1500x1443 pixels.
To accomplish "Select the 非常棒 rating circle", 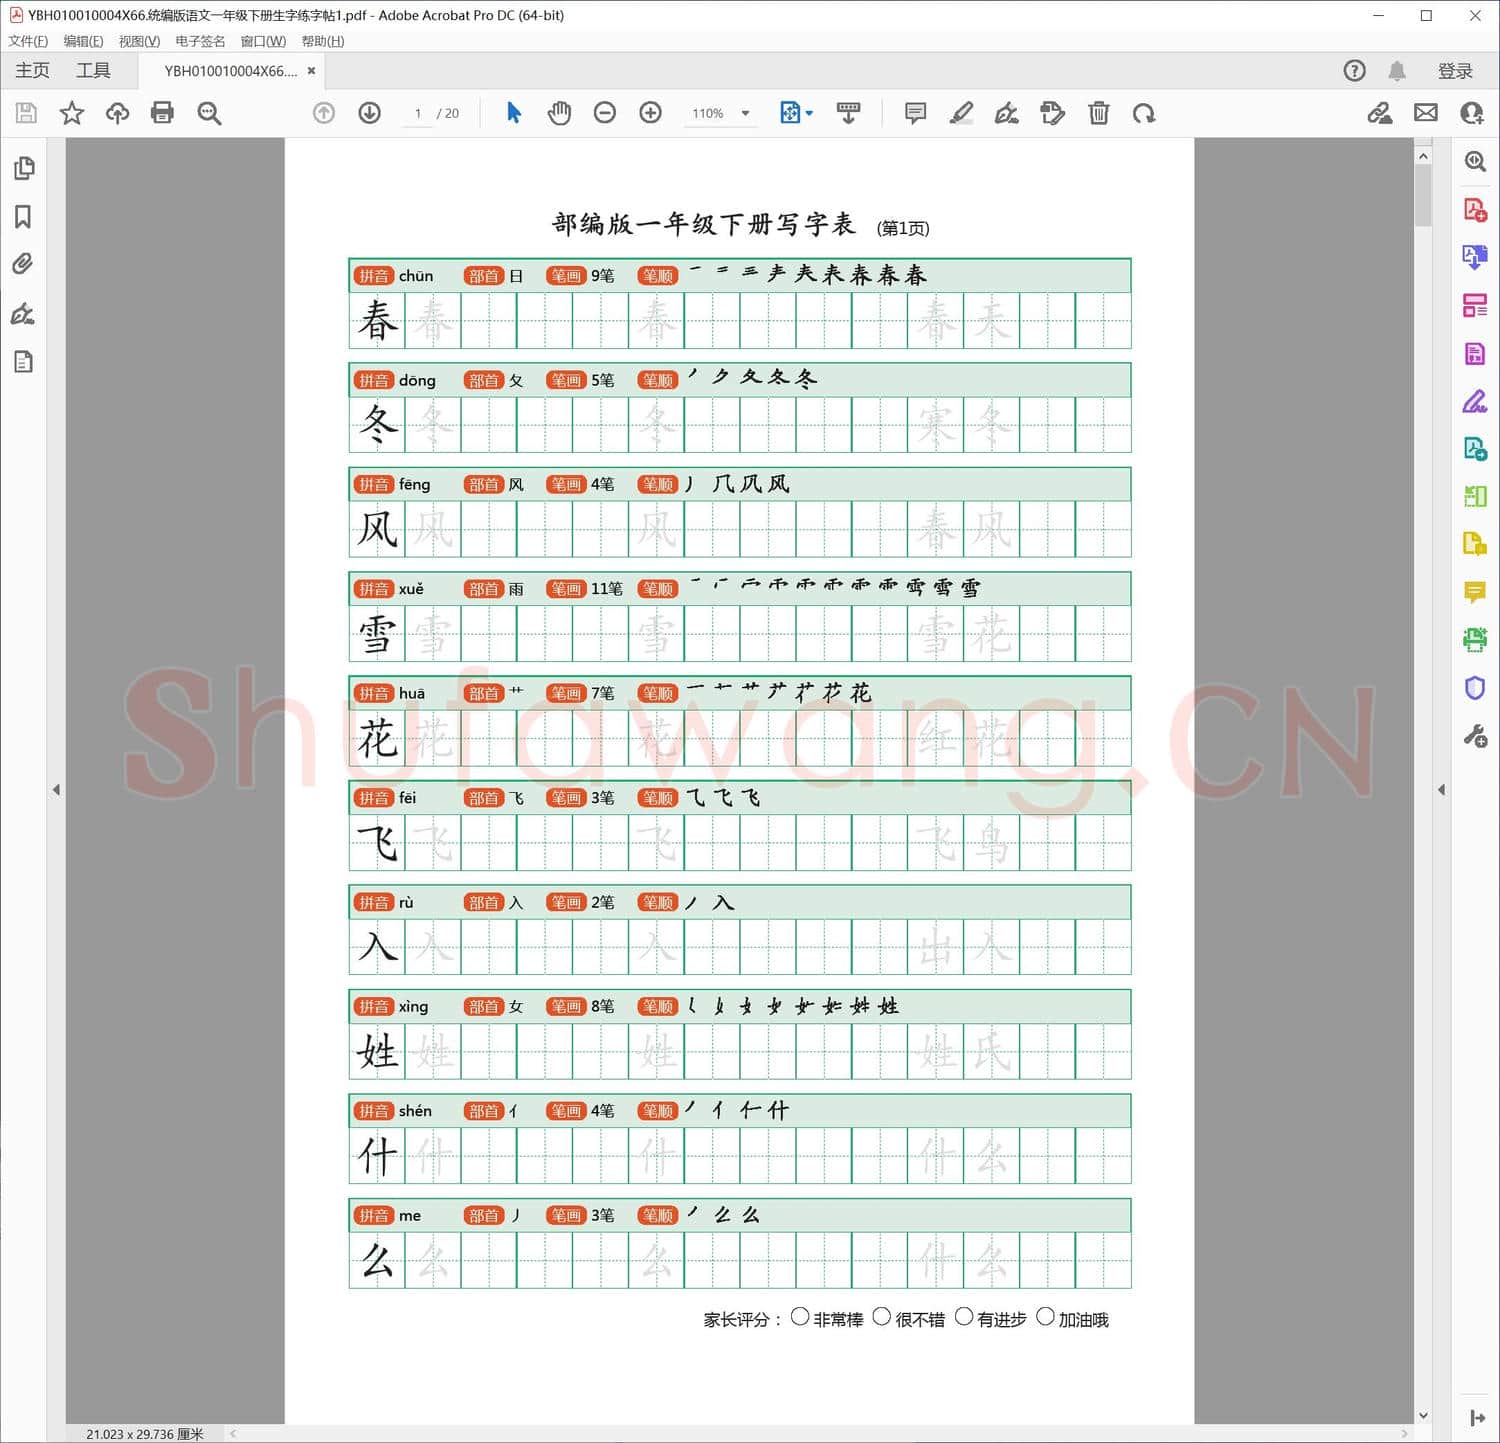I will point(799,1317).
